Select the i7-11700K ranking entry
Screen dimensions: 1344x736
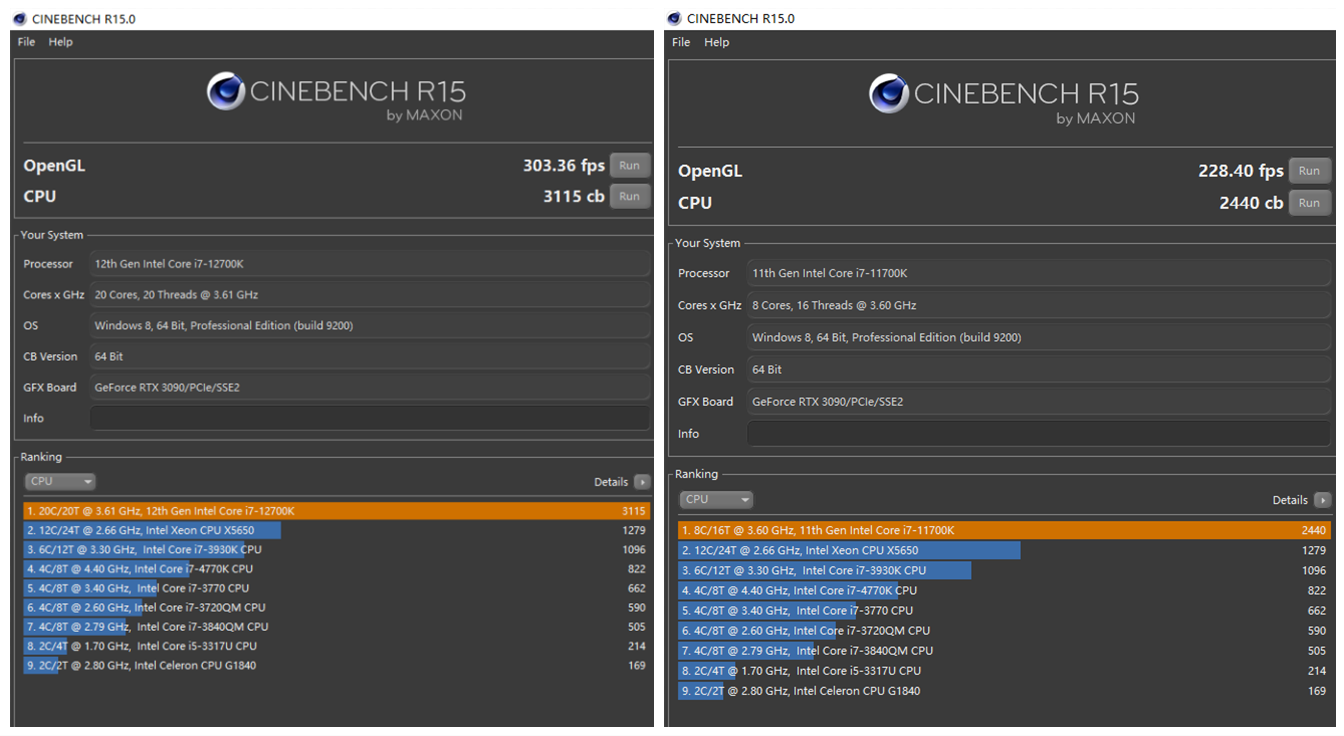click(1003, 530)
